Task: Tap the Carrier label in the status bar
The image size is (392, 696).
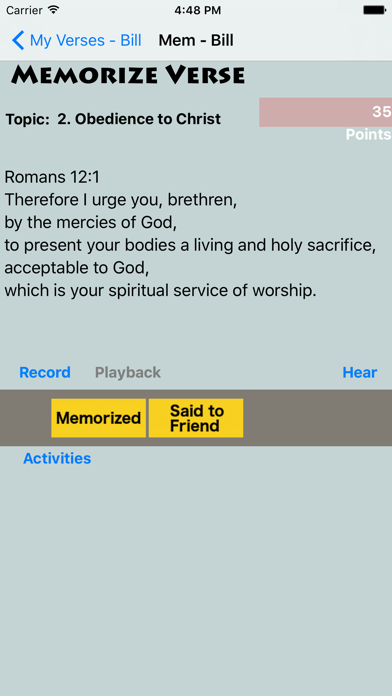Action: click(24, 10)
